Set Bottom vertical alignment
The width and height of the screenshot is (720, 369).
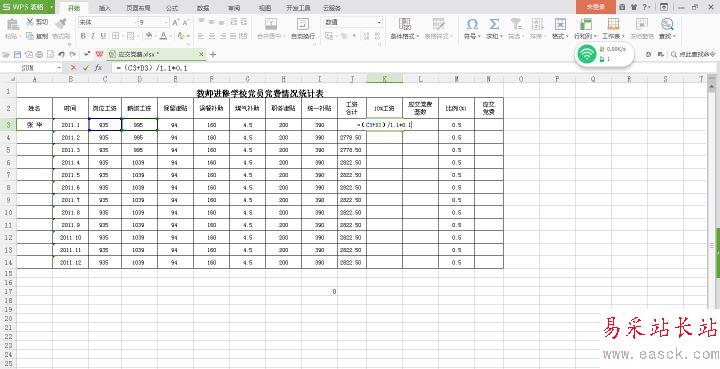(x=222, y=22)
